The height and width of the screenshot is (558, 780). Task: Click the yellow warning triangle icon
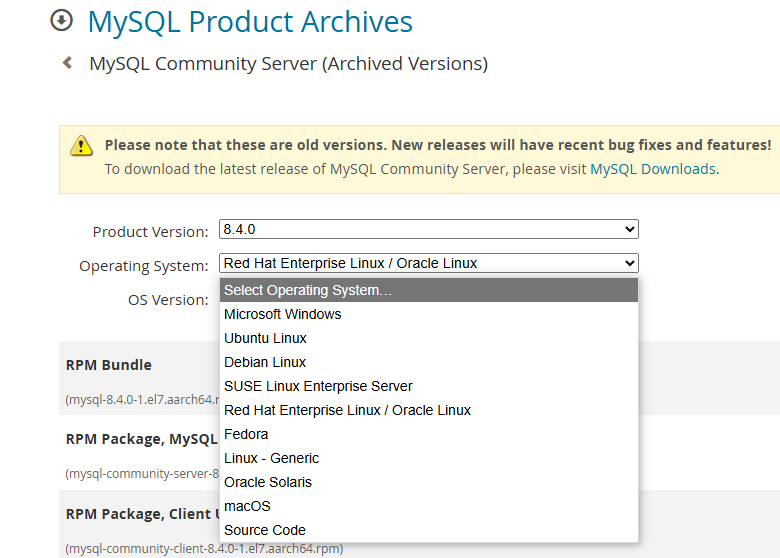click(81, 146)
